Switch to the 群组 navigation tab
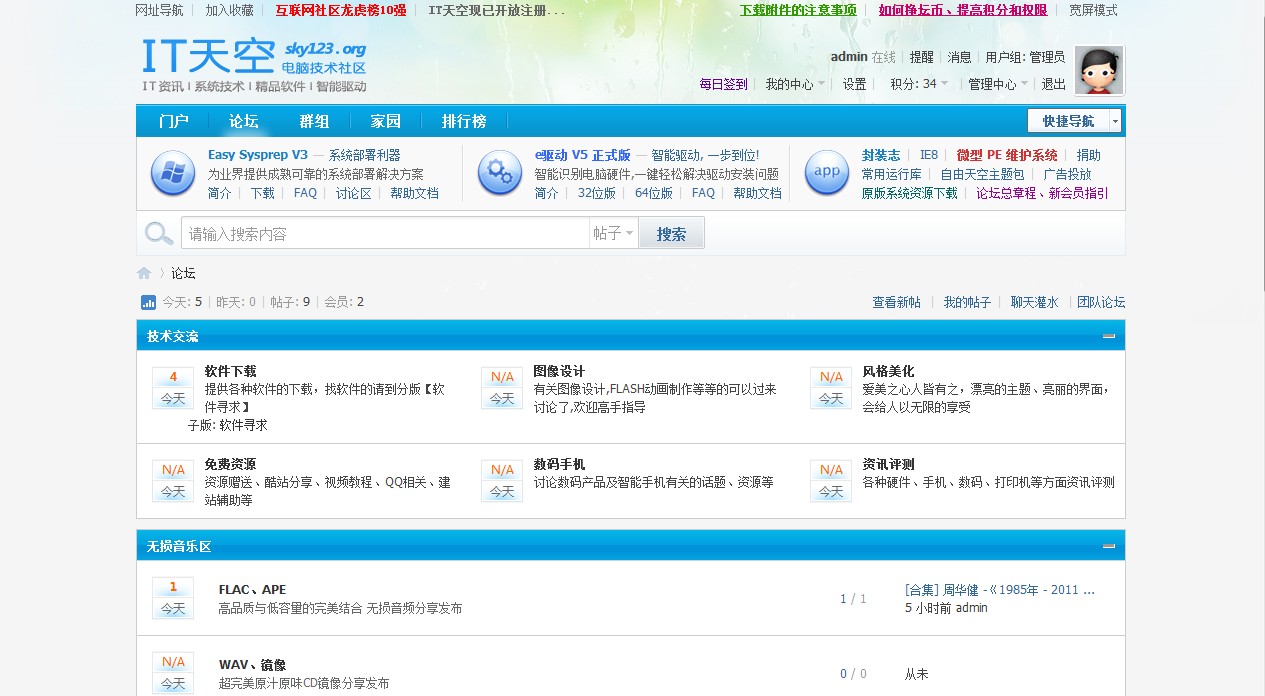 pyautogui.click(x=314, y=121)
